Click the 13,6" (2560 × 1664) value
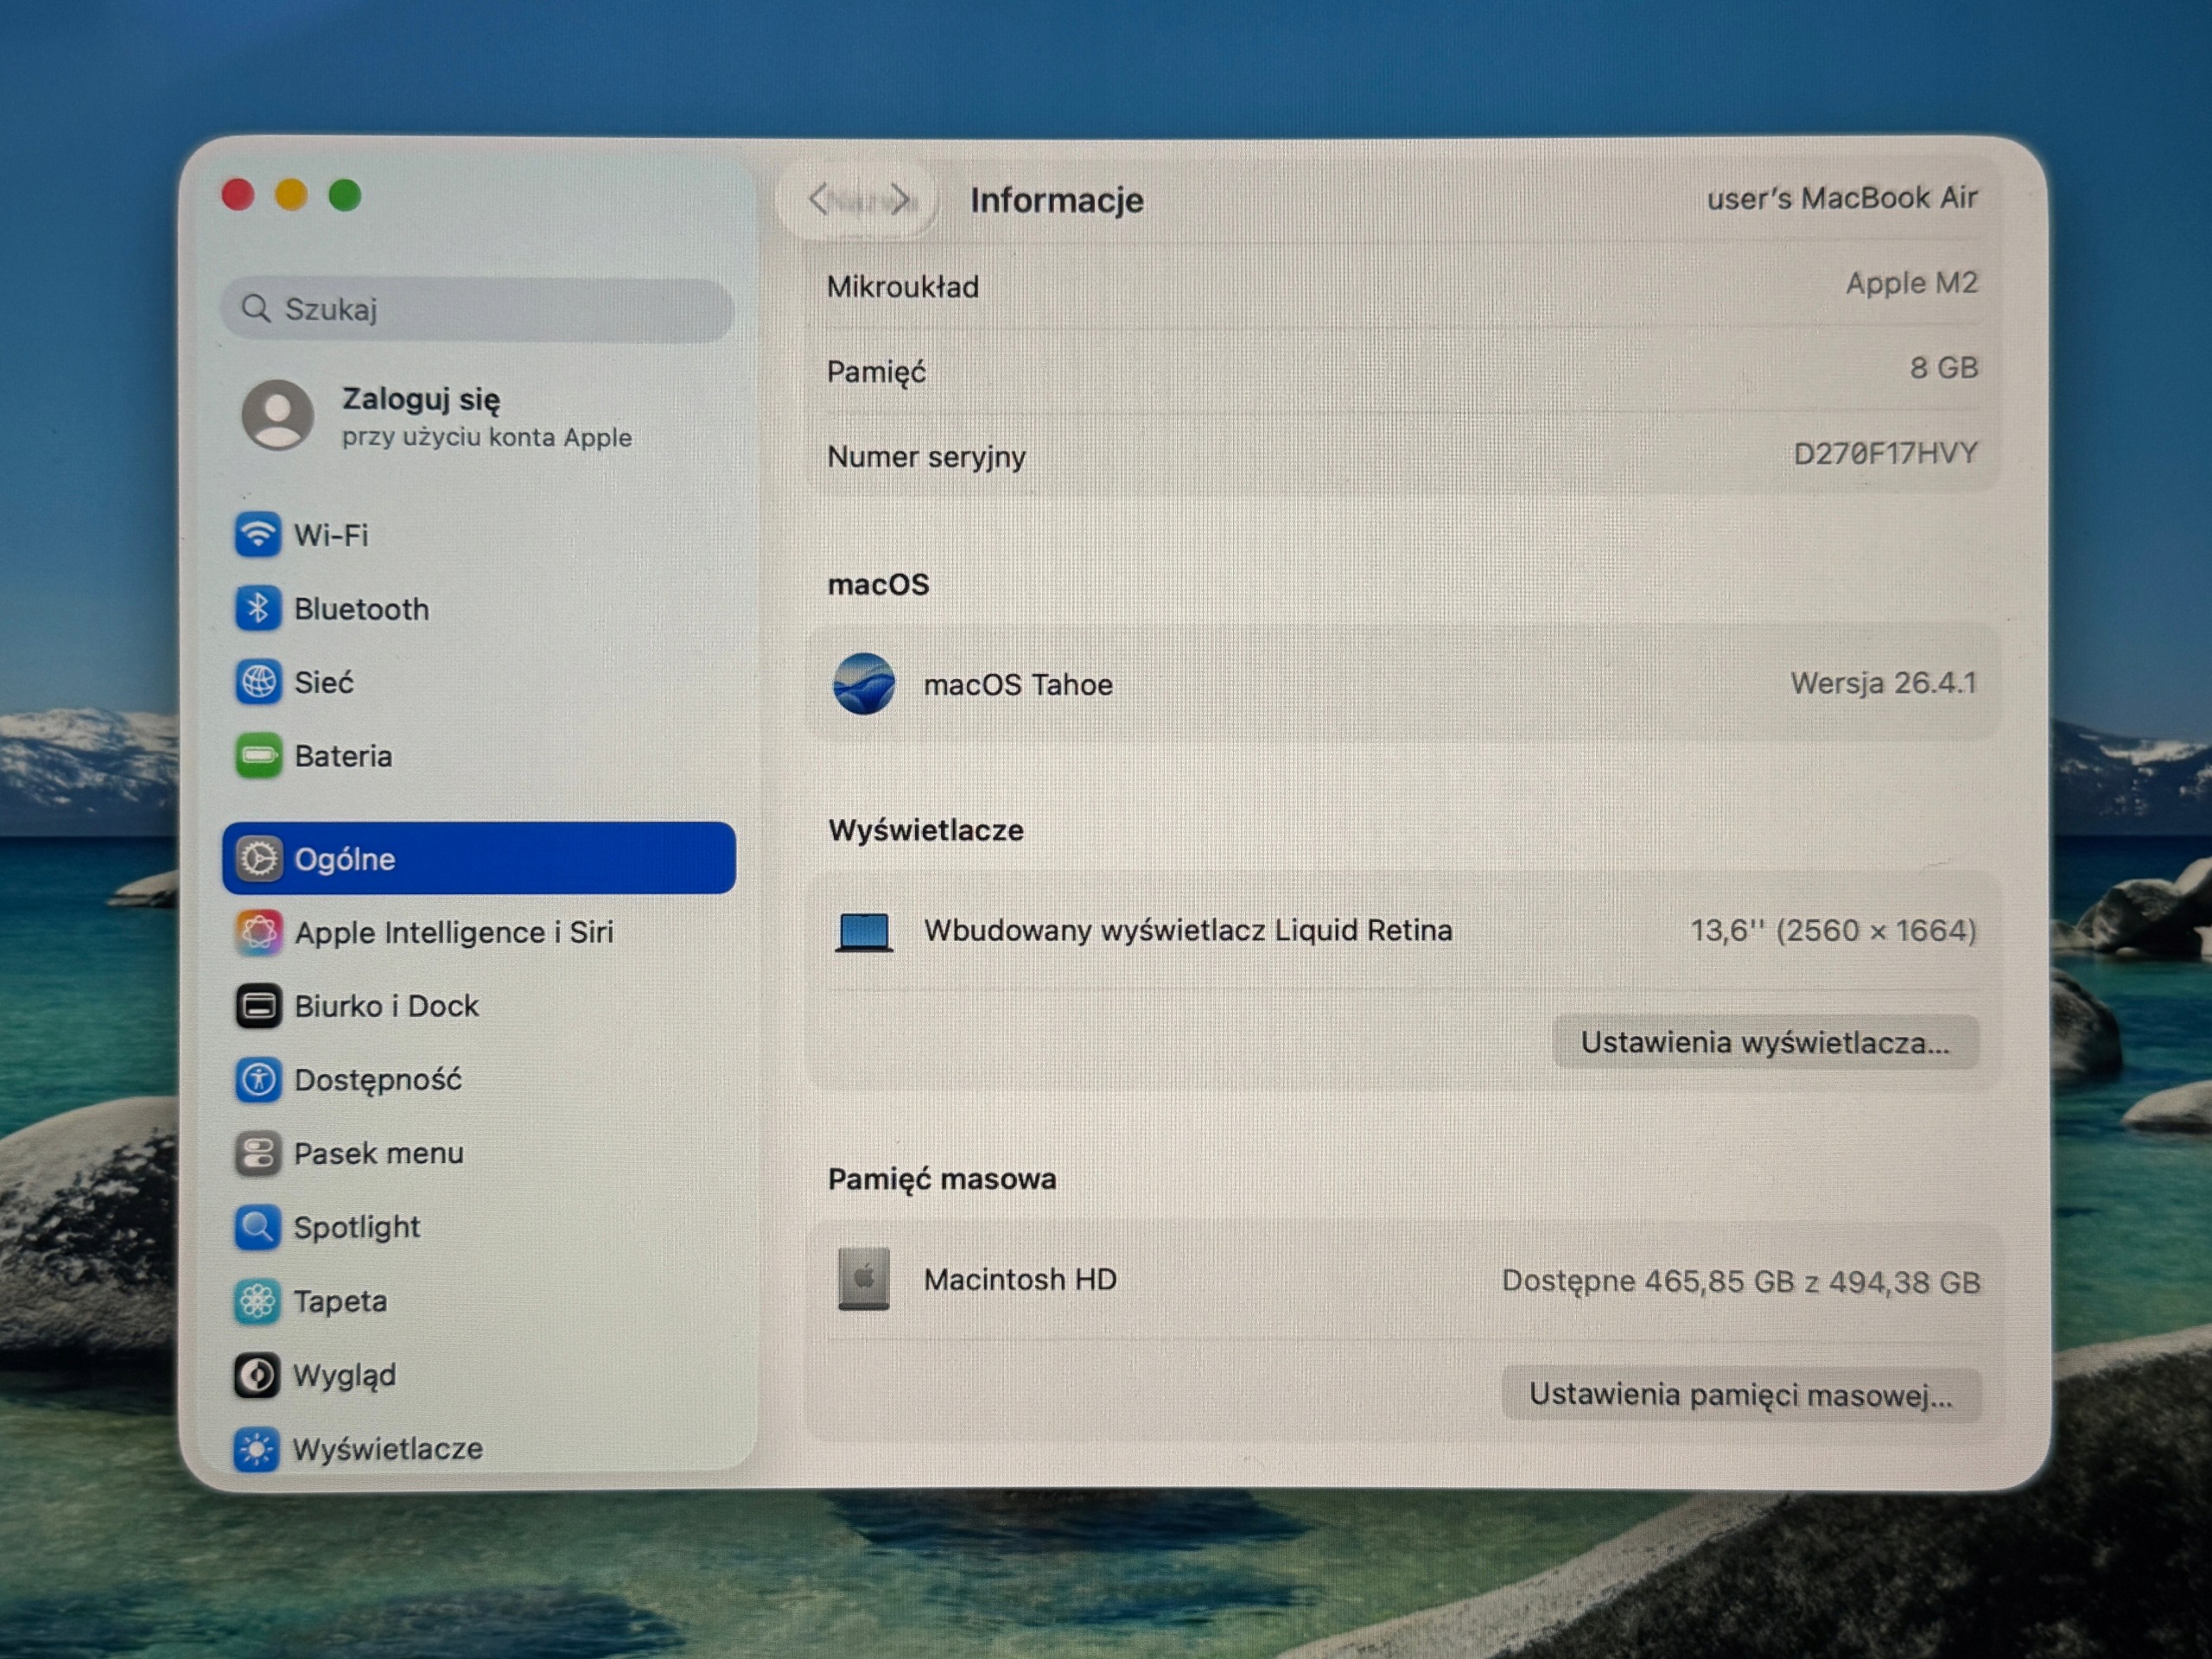 point(1834,931)
